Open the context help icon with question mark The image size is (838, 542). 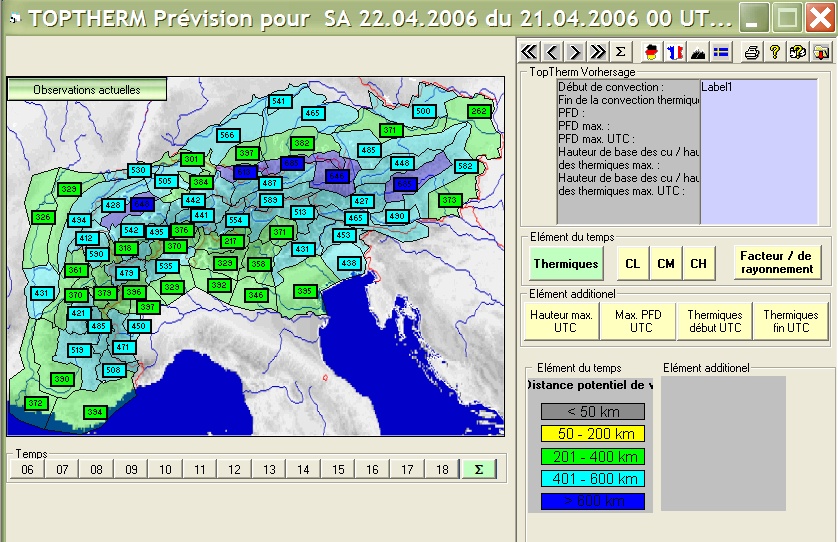(x=798, y=52)
